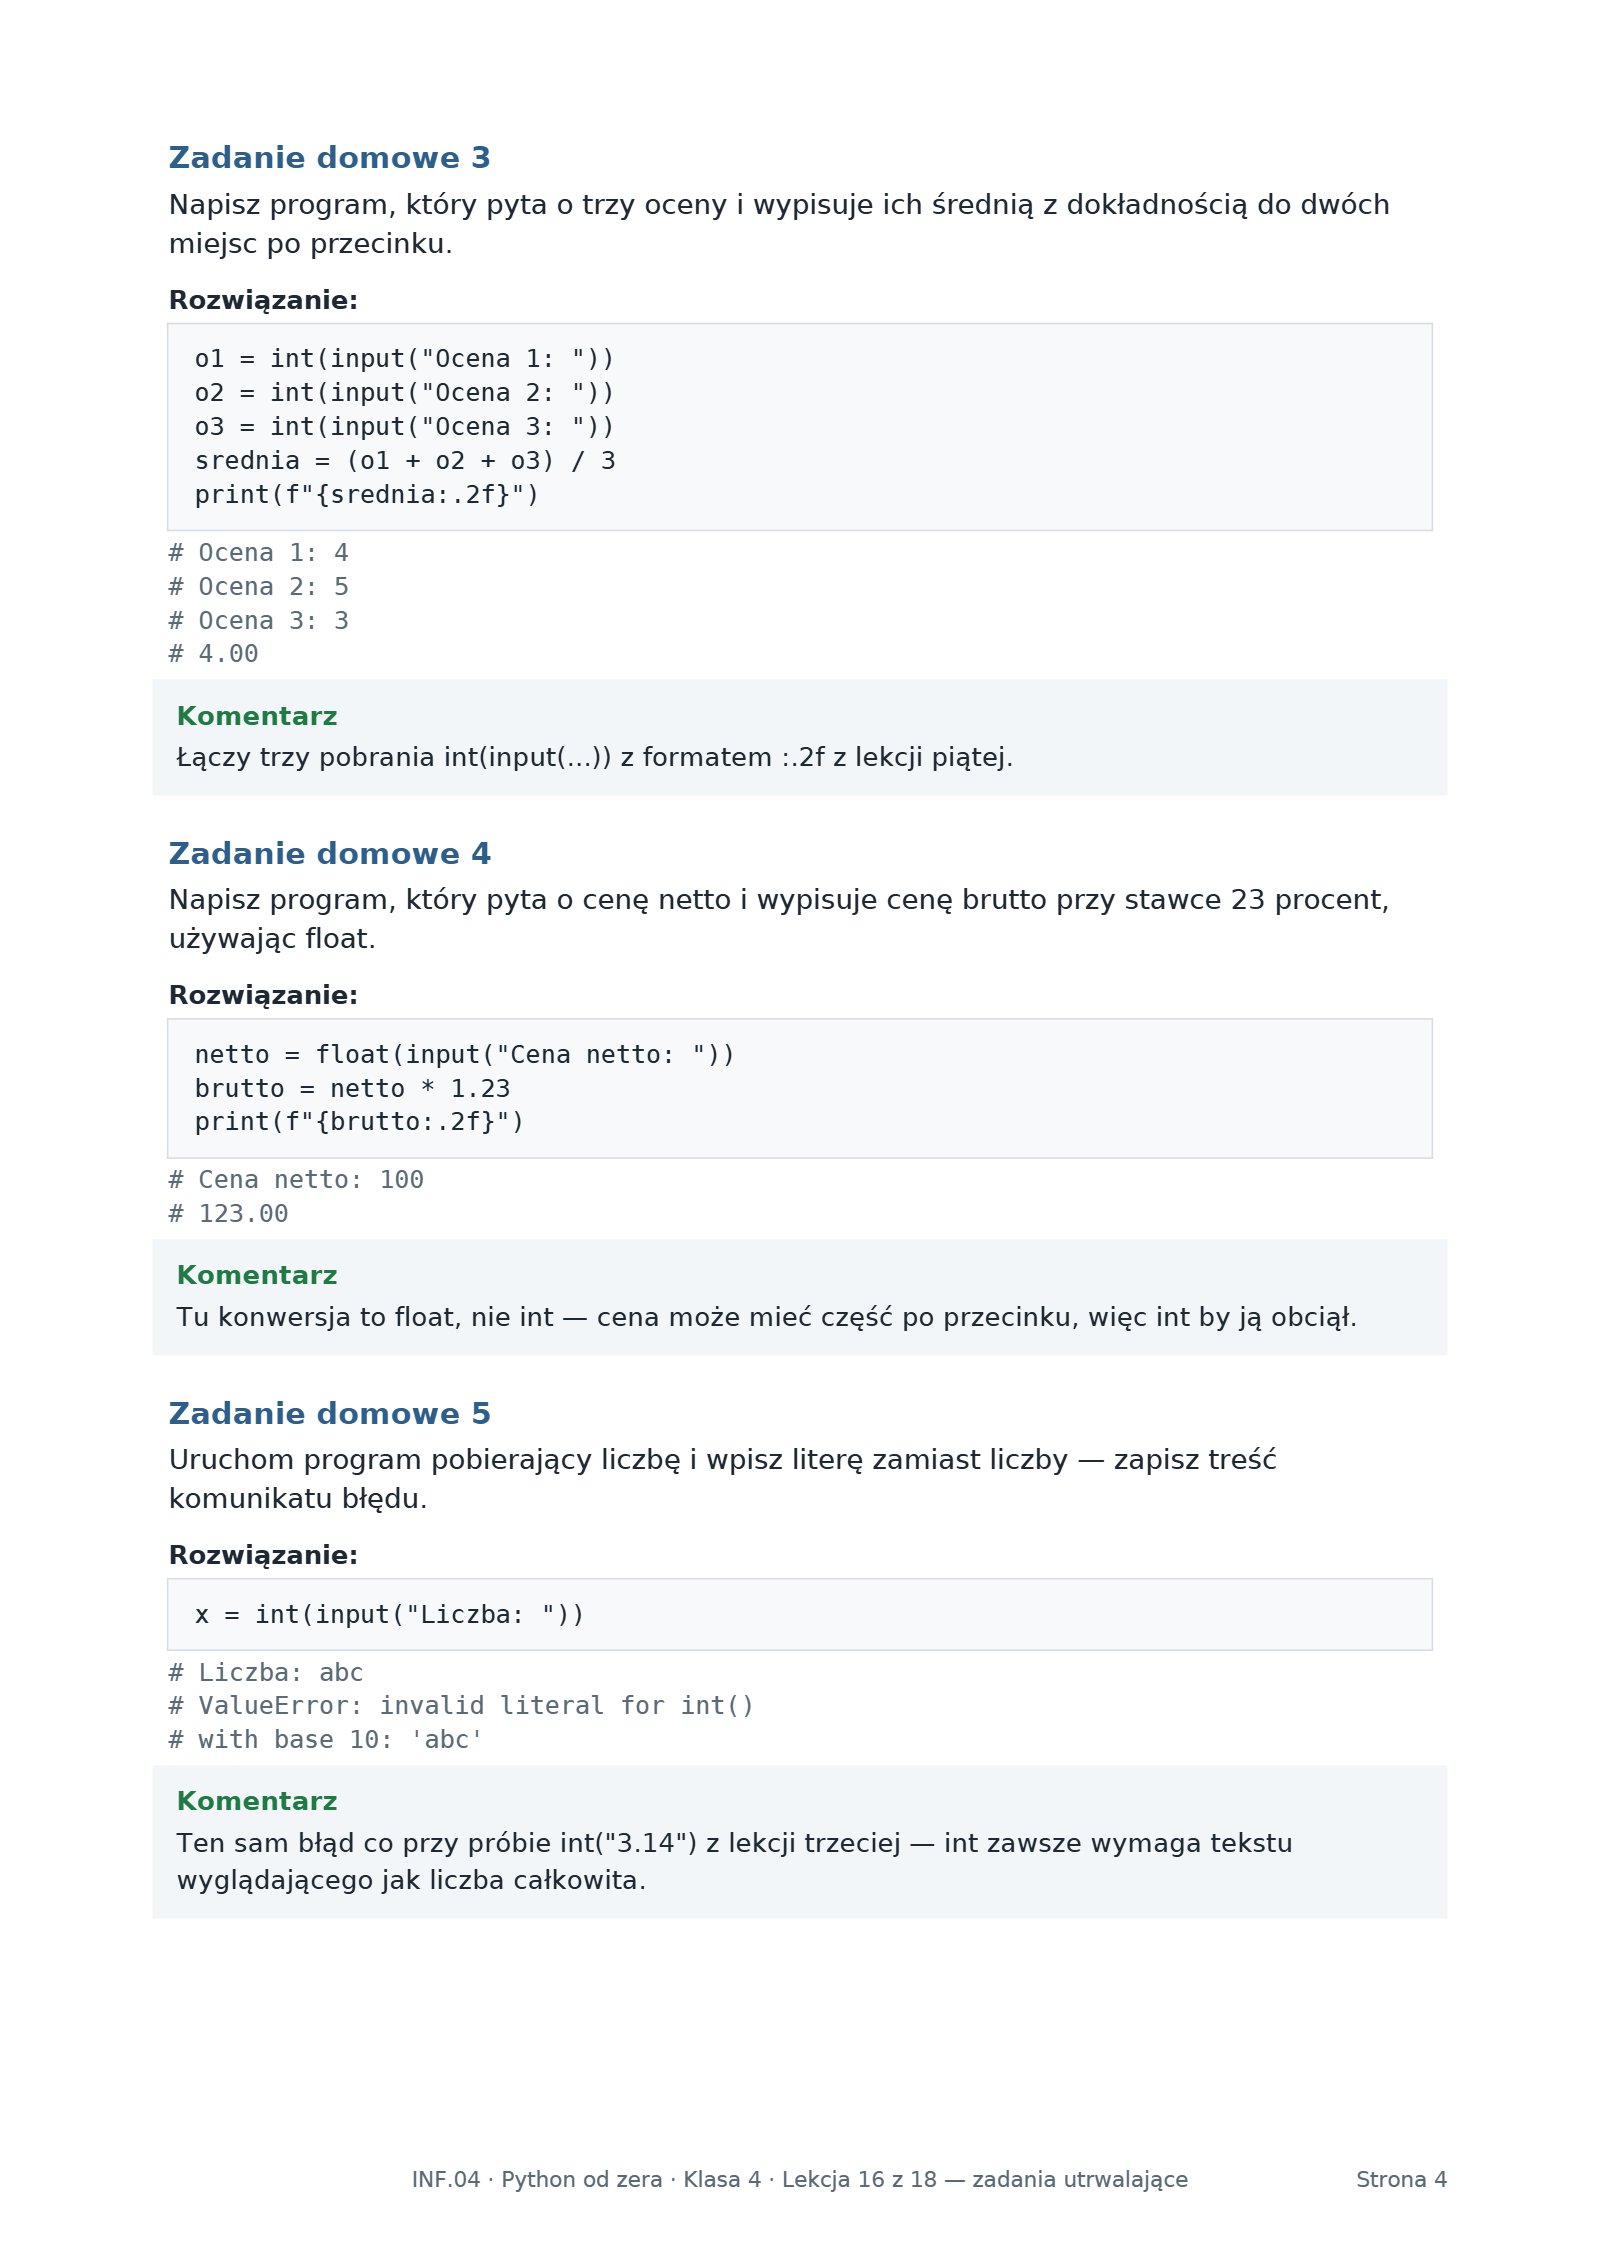Image resolution: width=1600 pixels, height=2263 pixels.
Task: Click the heading Zadanie domowe 3
Action: (x=329, y=158)
